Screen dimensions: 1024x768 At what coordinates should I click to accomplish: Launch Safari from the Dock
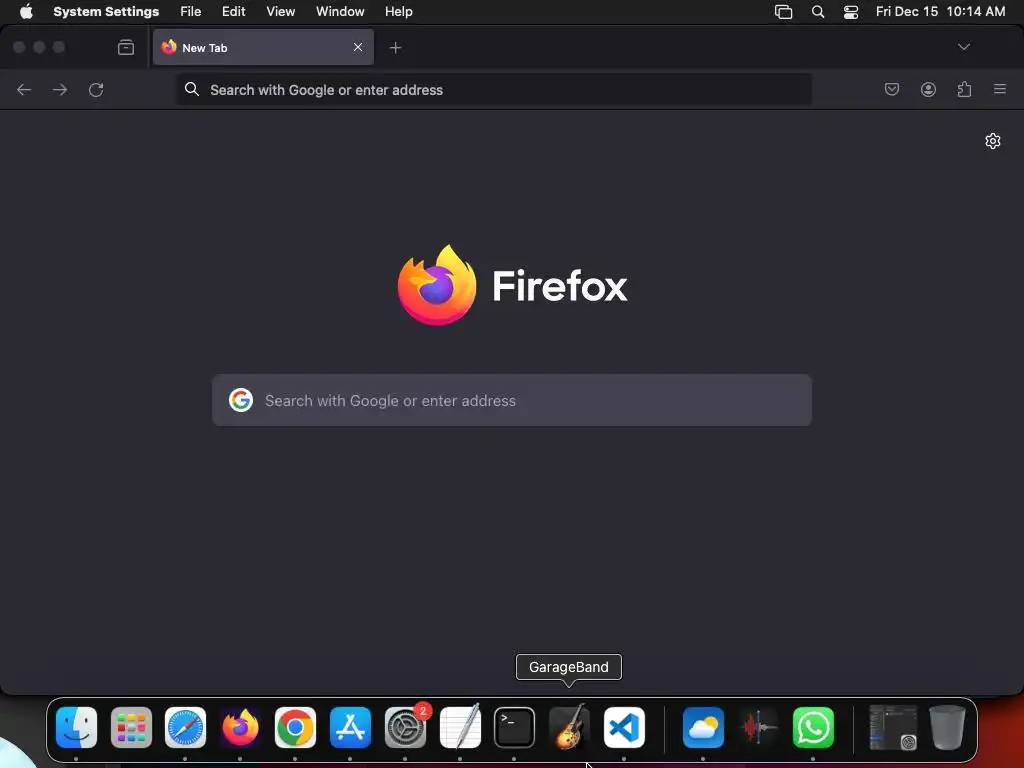[x=185, y=728]
